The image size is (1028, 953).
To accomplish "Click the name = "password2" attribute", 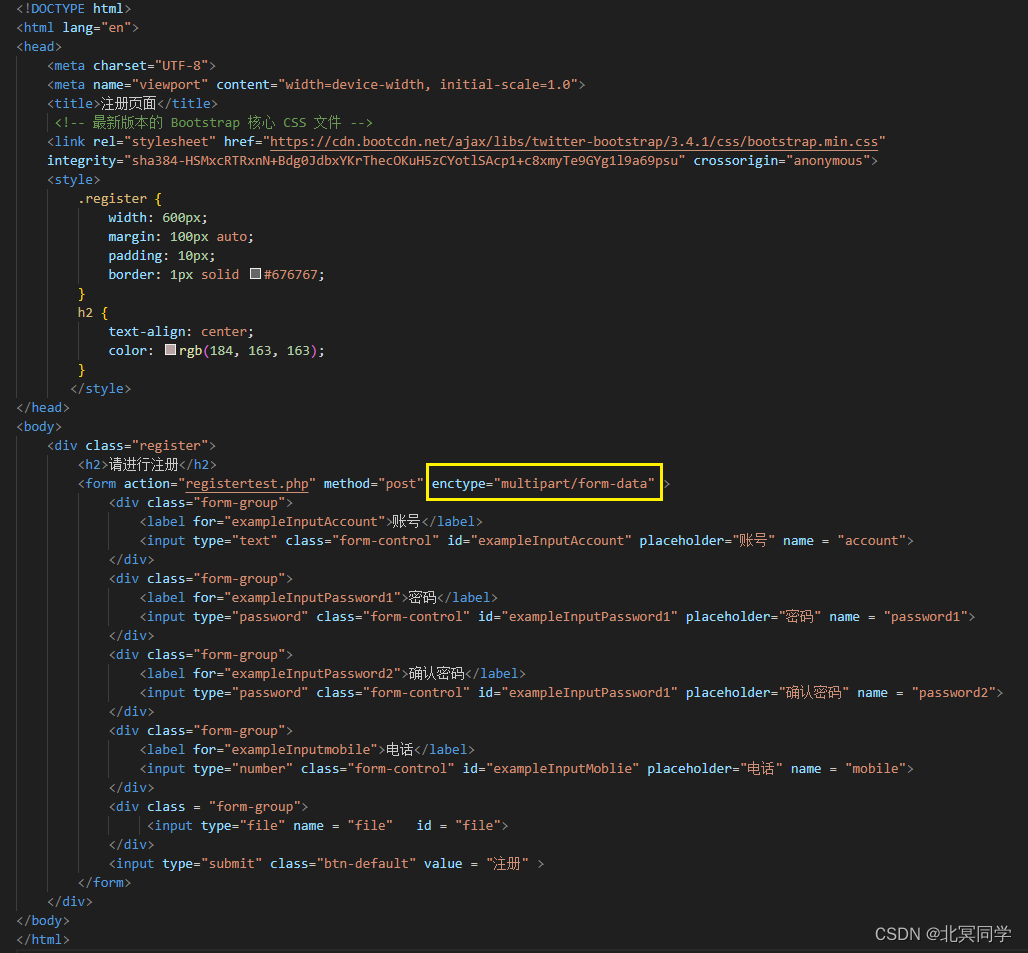I will tap(926, 693).
